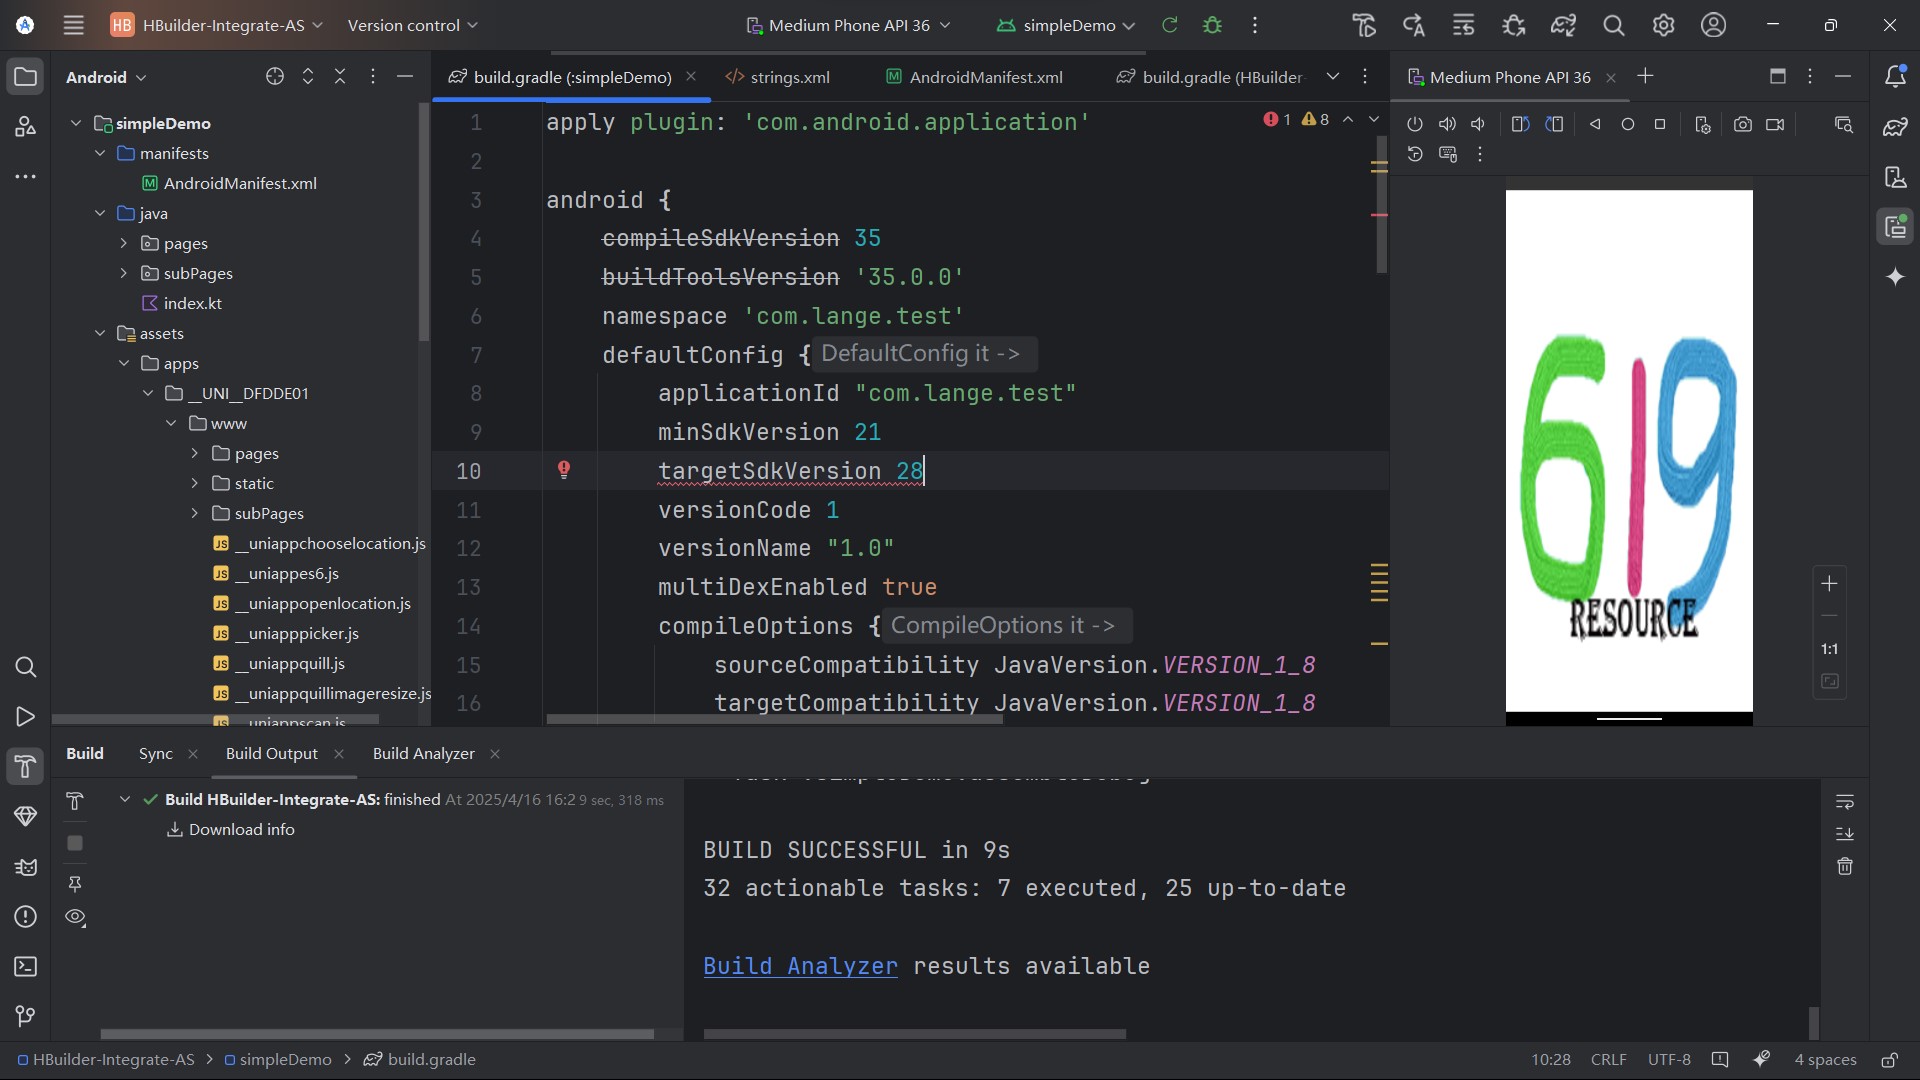Open the Gemini sparkle panel
This screenshot has width=1920, height=1080.
(x=1895, y=277)
